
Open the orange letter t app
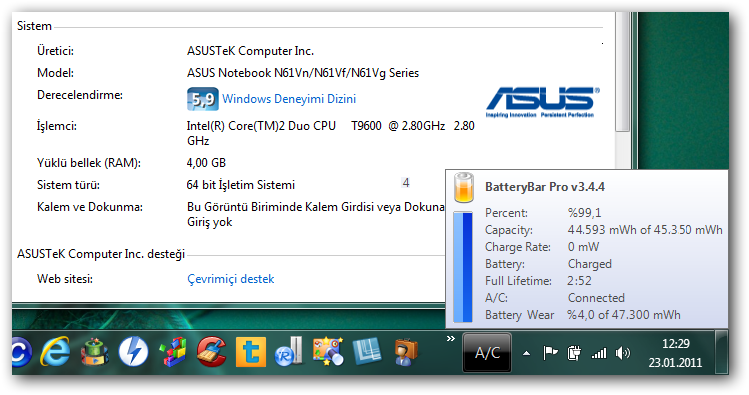point(251,352)
